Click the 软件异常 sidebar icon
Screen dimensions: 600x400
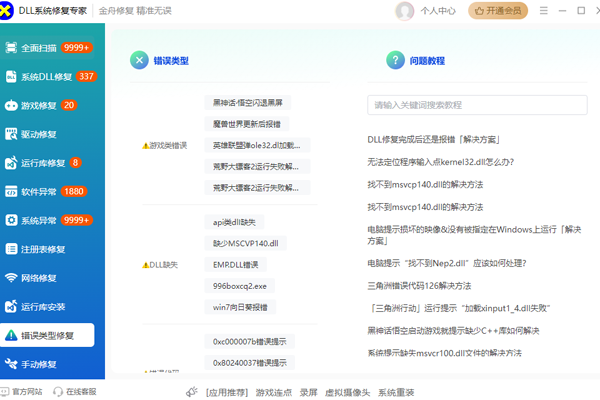12,191
